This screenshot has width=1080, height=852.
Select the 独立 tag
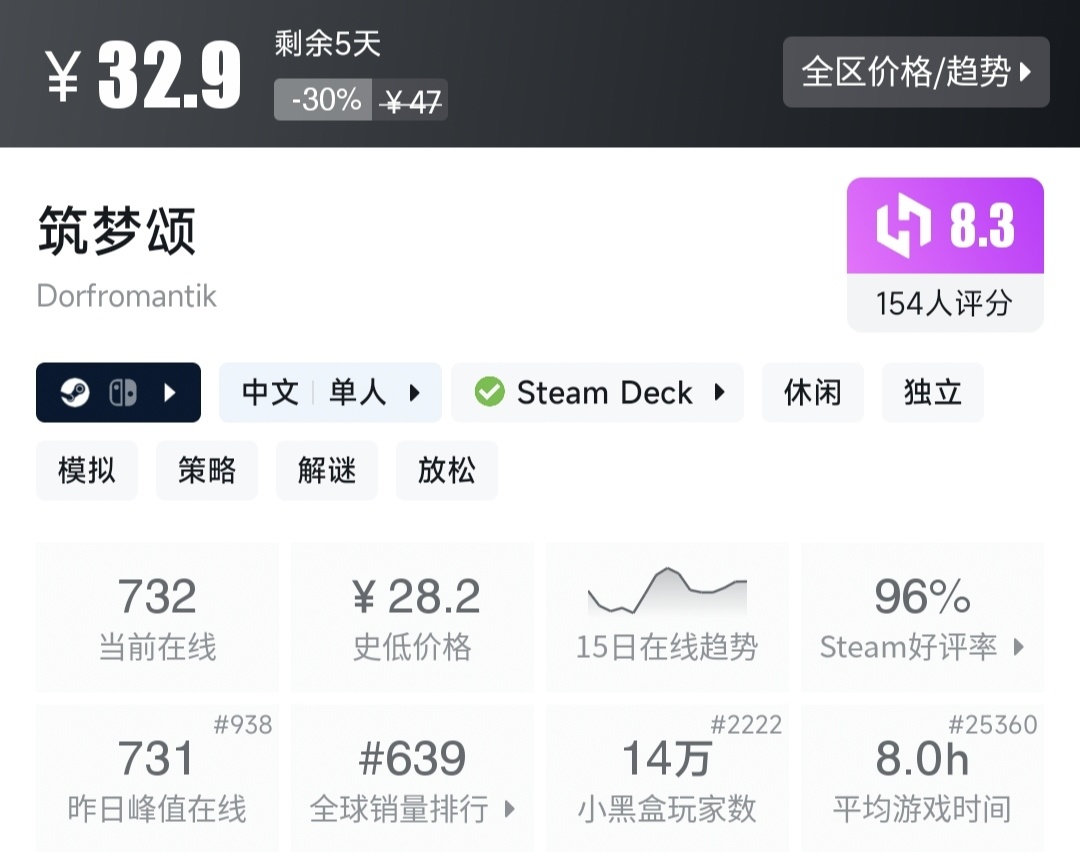pos(933,393)
